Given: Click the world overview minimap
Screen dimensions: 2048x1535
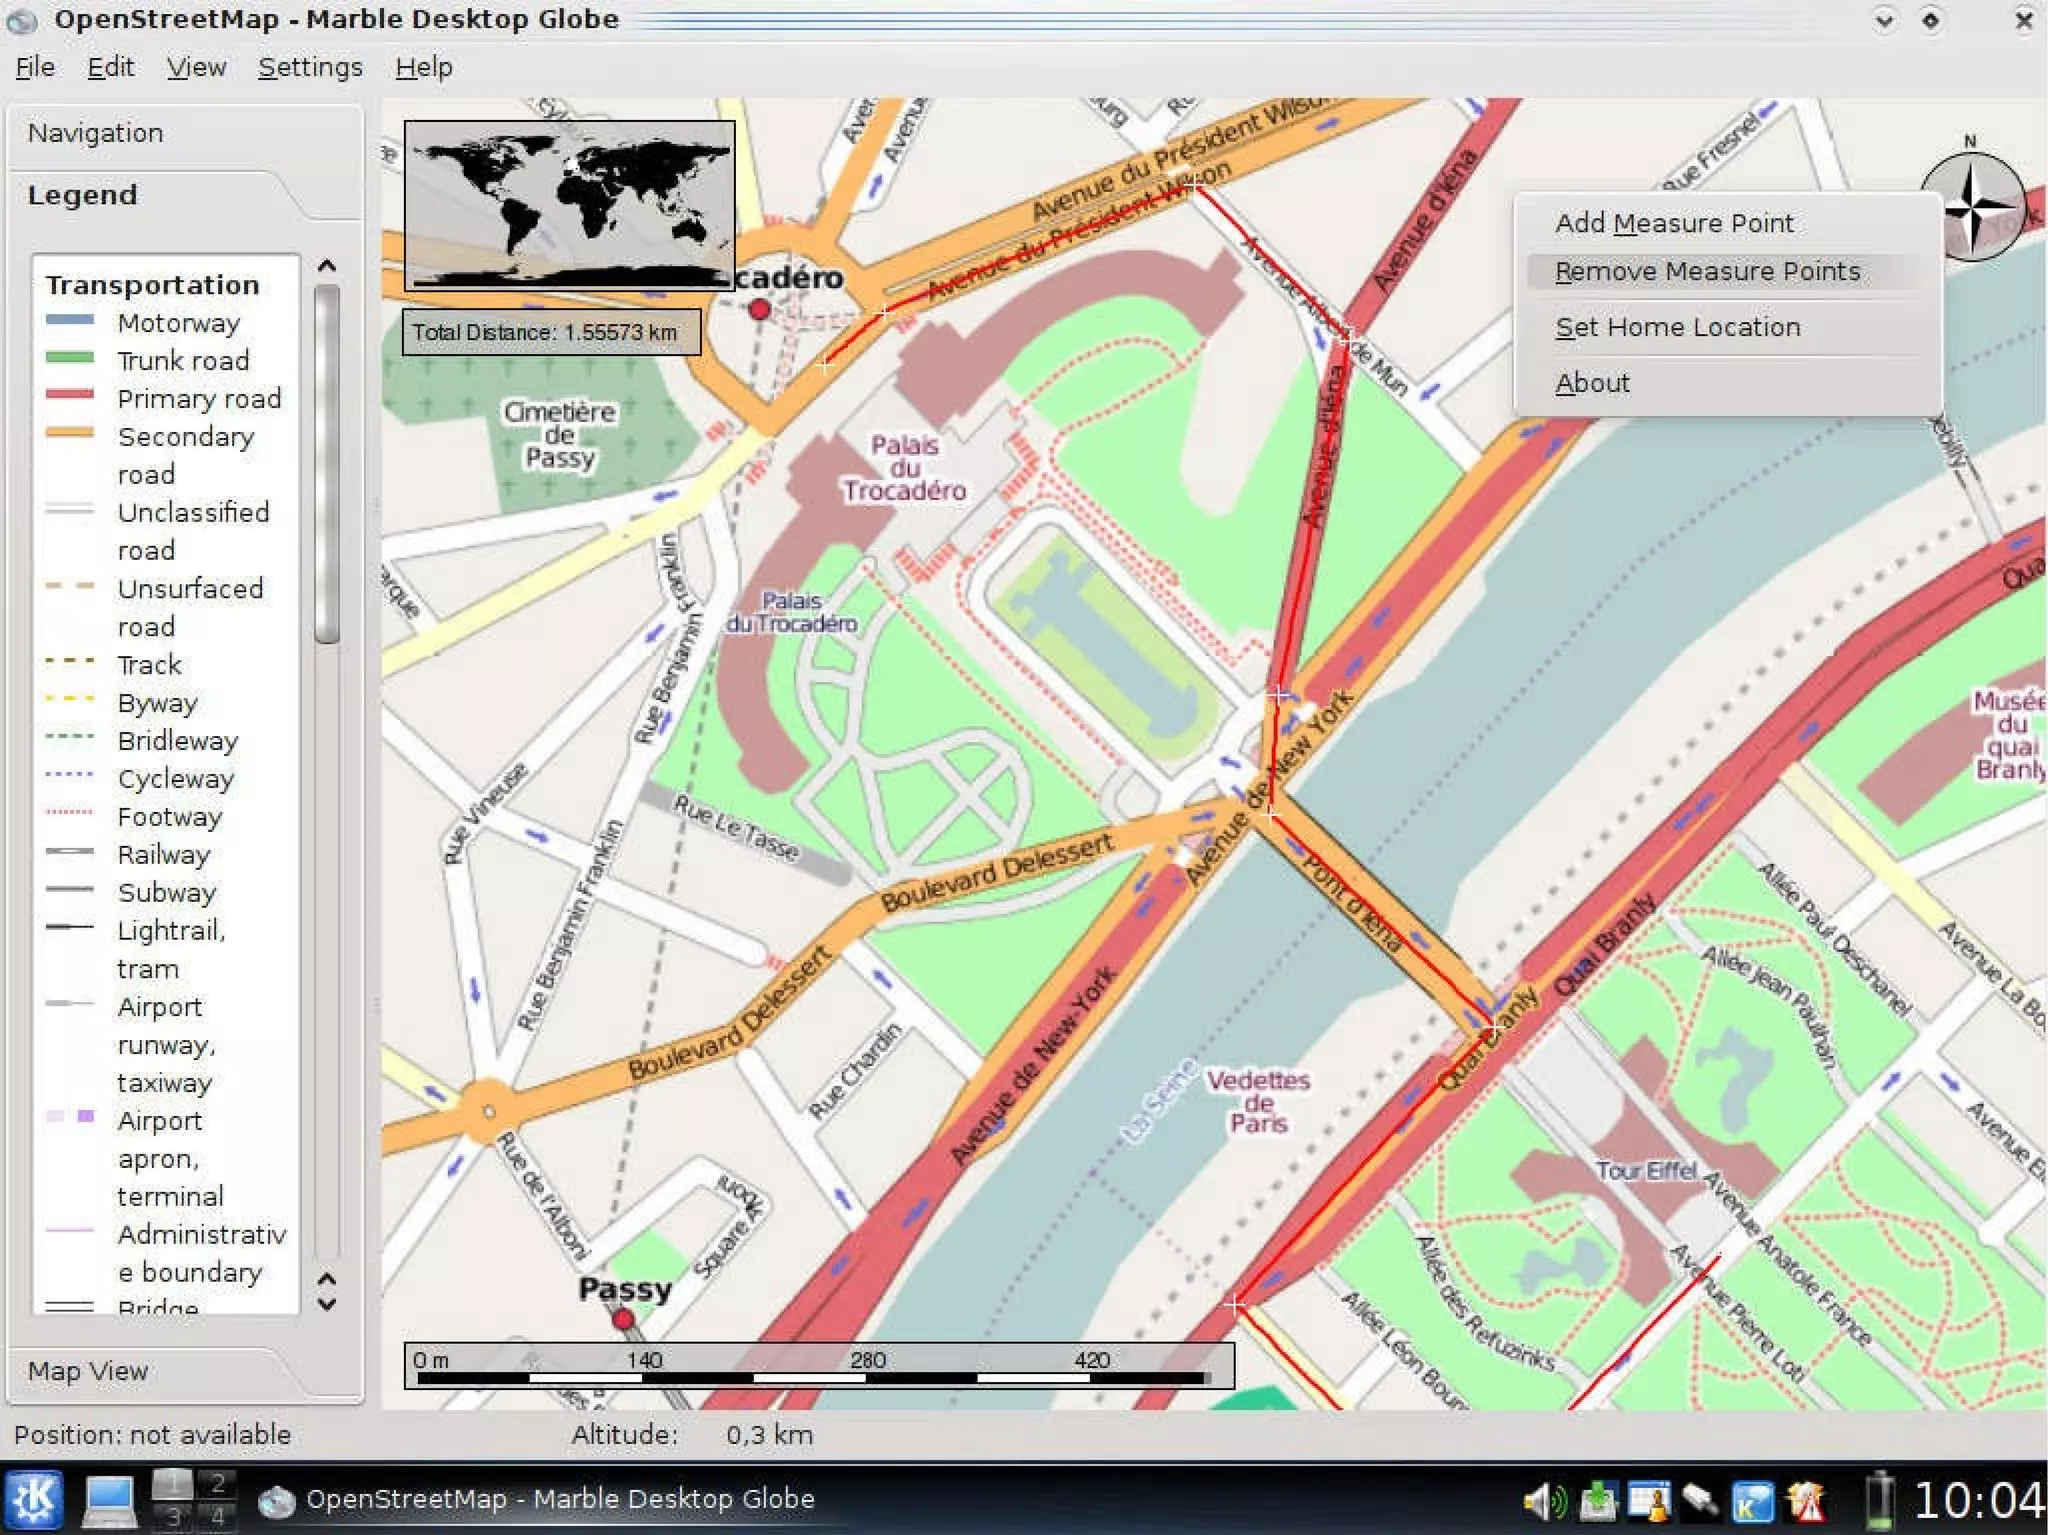Looking at the screenshot, I should tap(569, 206).
